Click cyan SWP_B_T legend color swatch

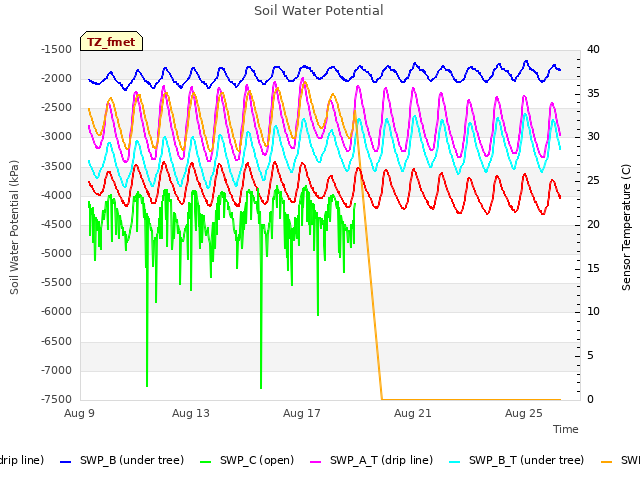(x=454, y=462)
